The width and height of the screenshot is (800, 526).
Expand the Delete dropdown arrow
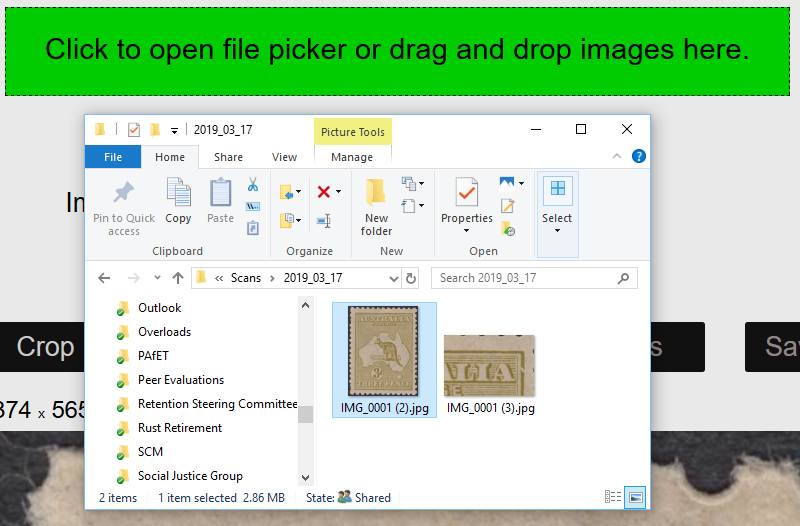coord(338,192)
